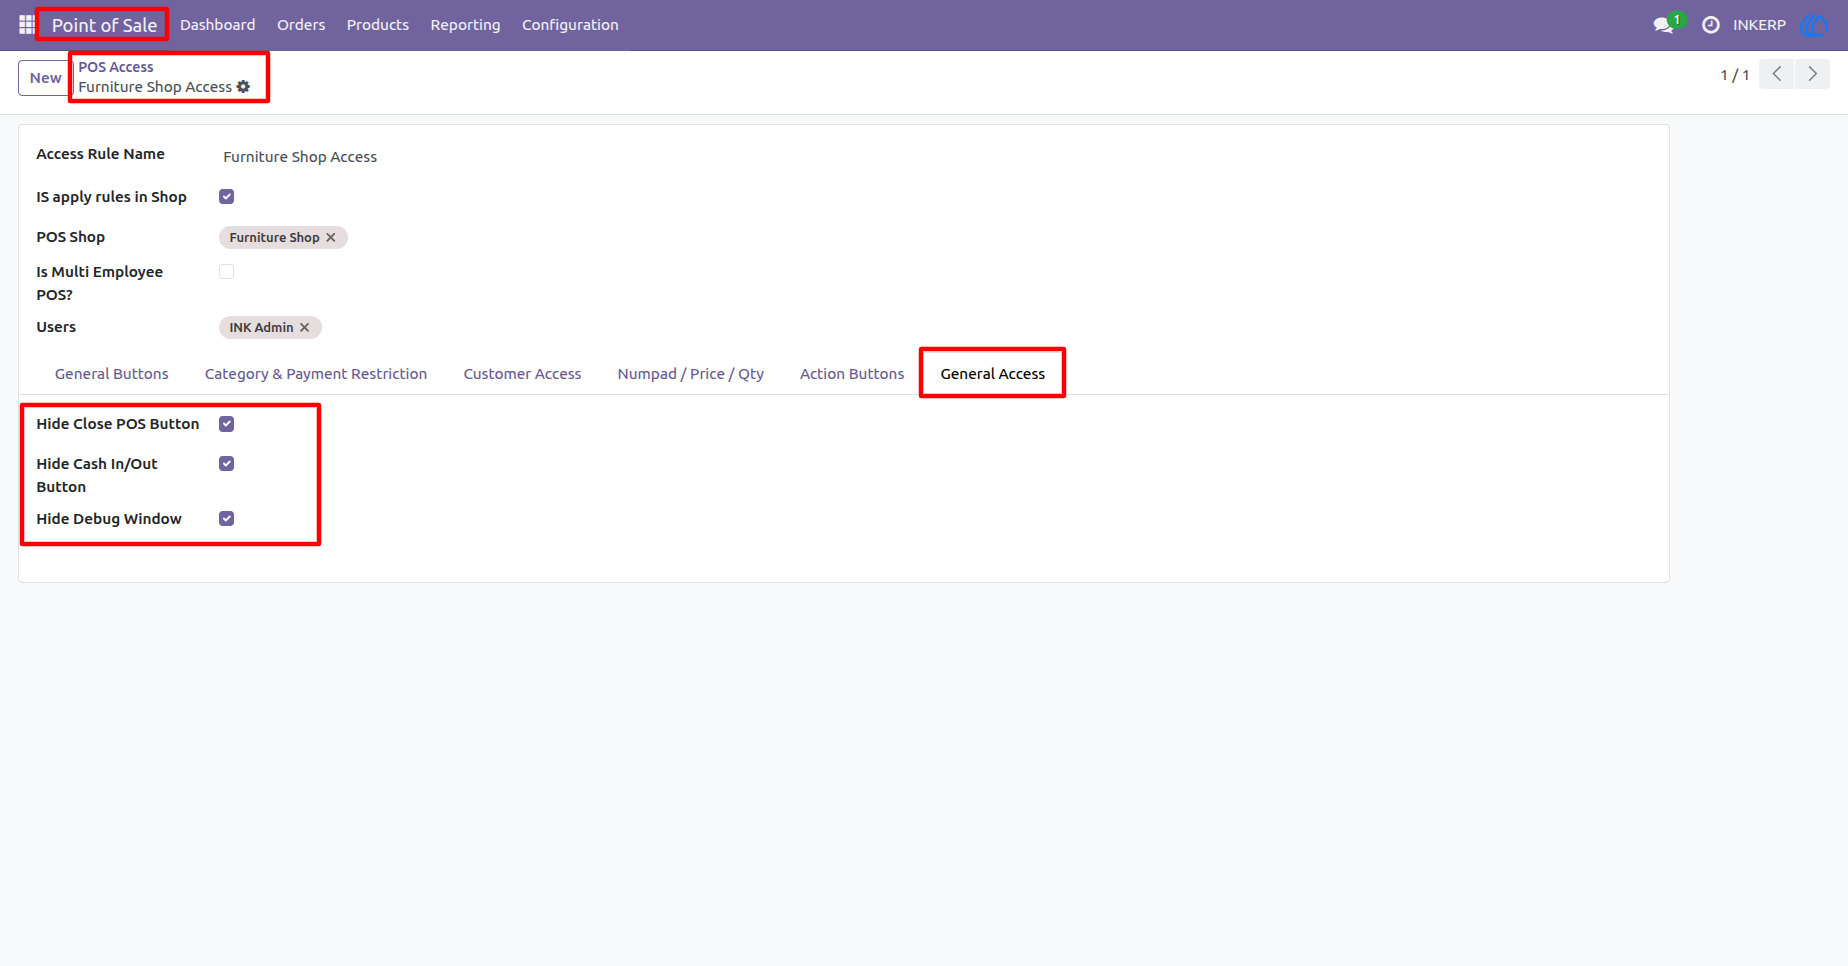The width and height of the screenshot is (1848, 966).
Task: Enable Is Multi Employee POS checkbox
Action: tap(227, 272)
